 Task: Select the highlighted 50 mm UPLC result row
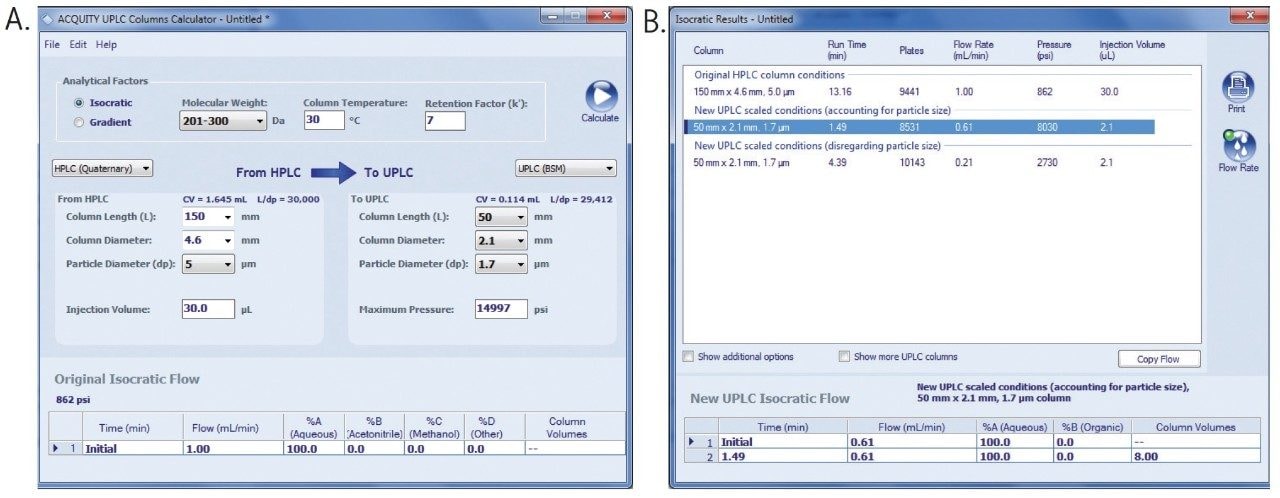click(918, 127)
